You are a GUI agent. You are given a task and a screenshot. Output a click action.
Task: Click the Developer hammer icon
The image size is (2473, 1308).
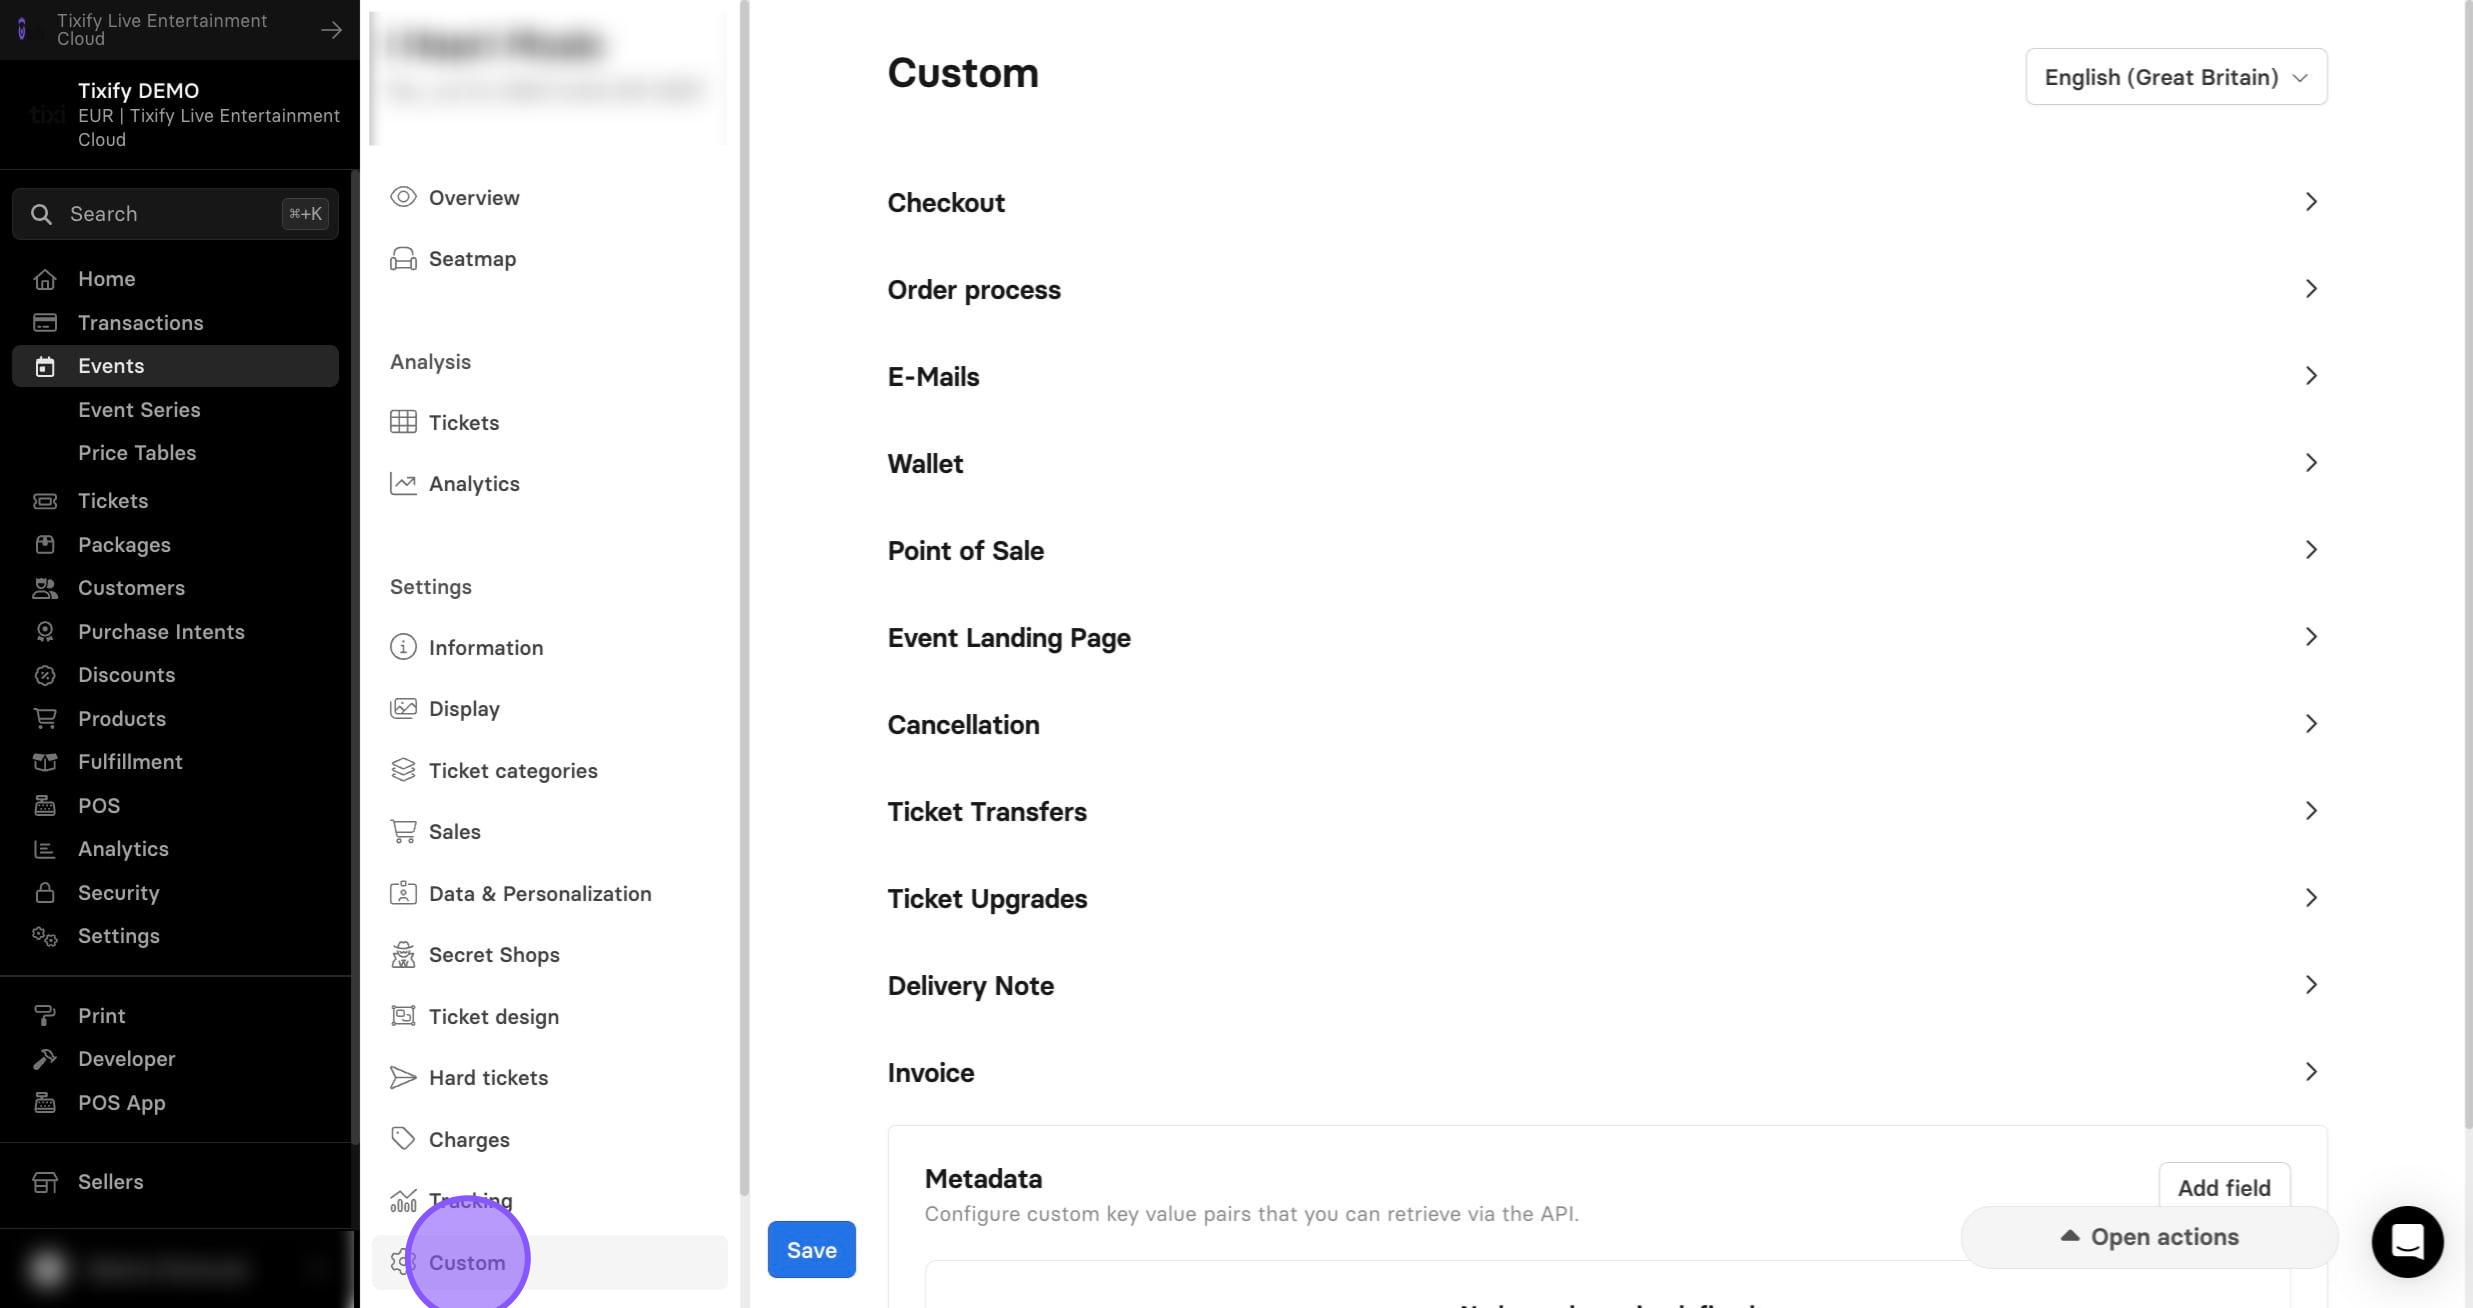pos(44,1059)
